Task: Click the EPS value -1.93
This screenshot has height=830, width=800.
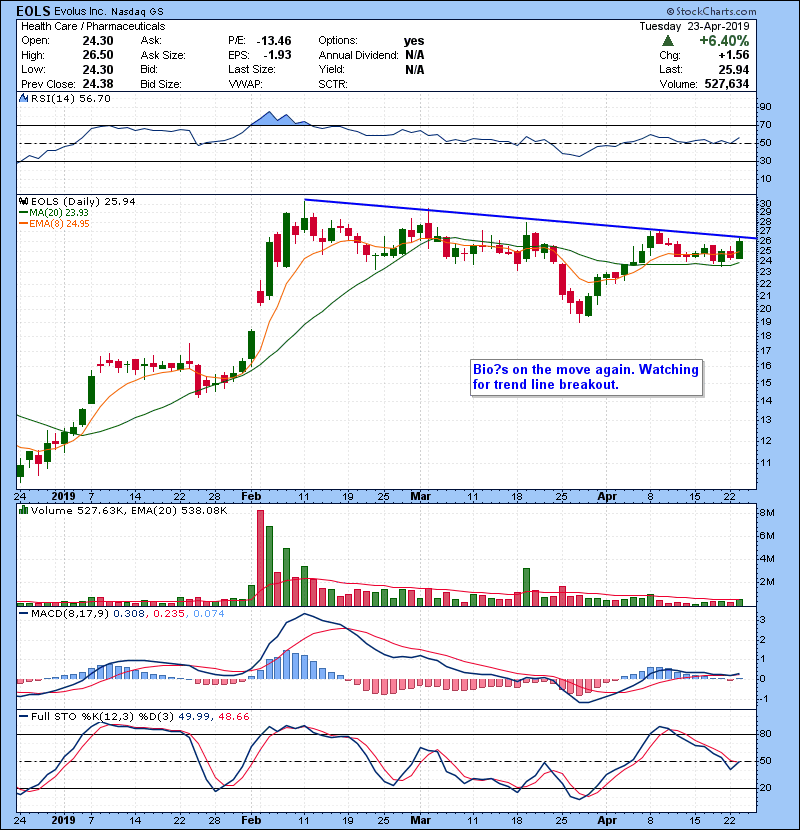Action: pos(277,55)
